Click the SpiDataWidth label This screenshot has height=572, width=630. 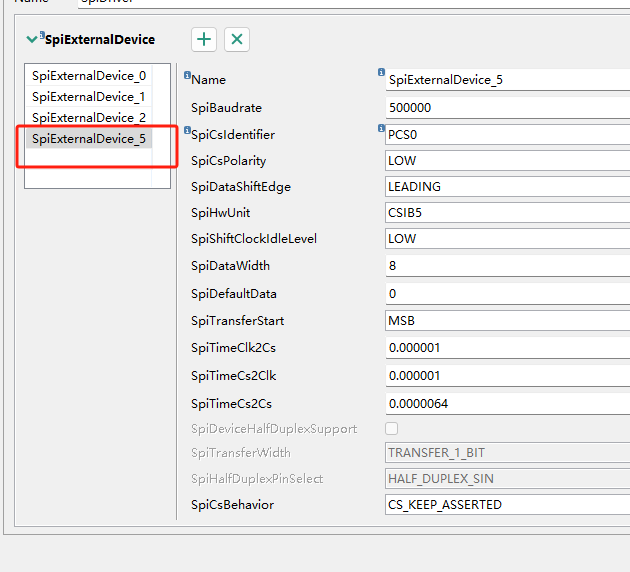pos(230,266)
